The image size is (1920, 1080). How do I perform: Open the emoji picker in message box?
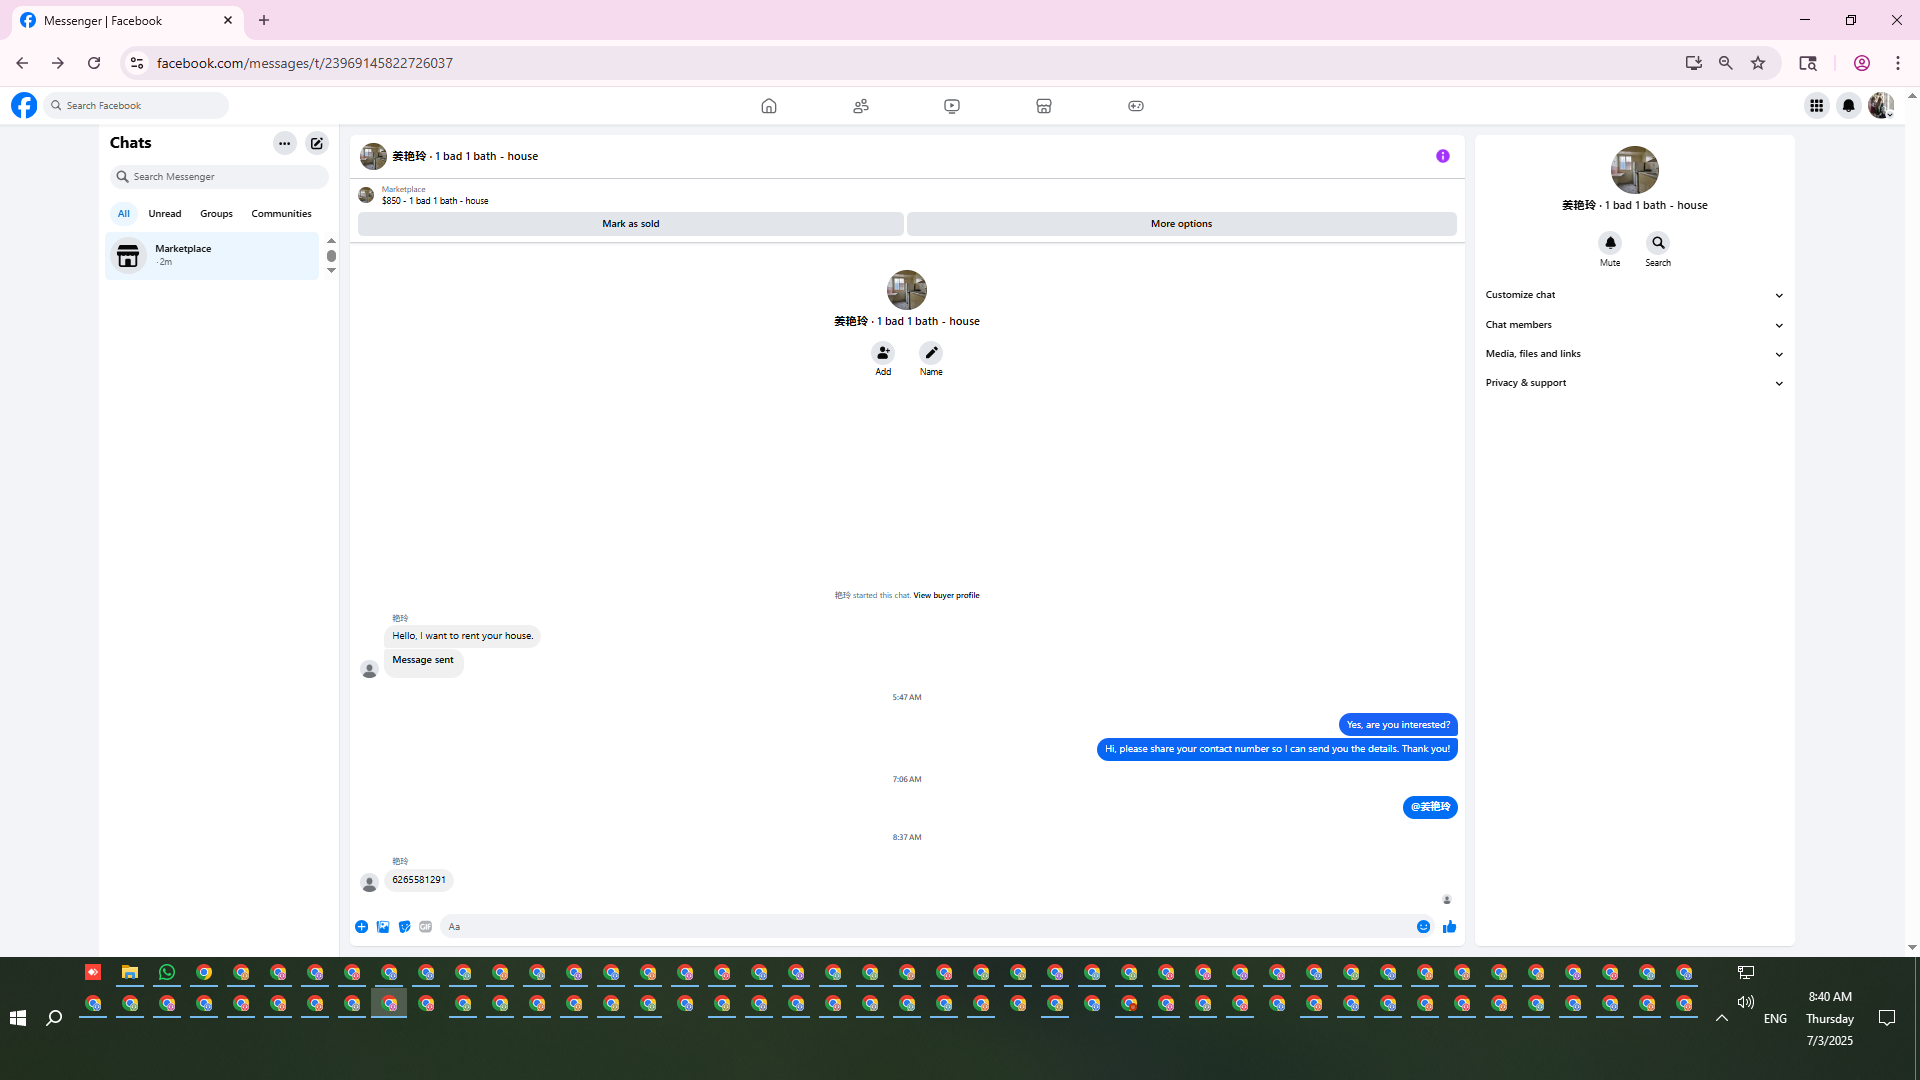(x=1423, y=927)
